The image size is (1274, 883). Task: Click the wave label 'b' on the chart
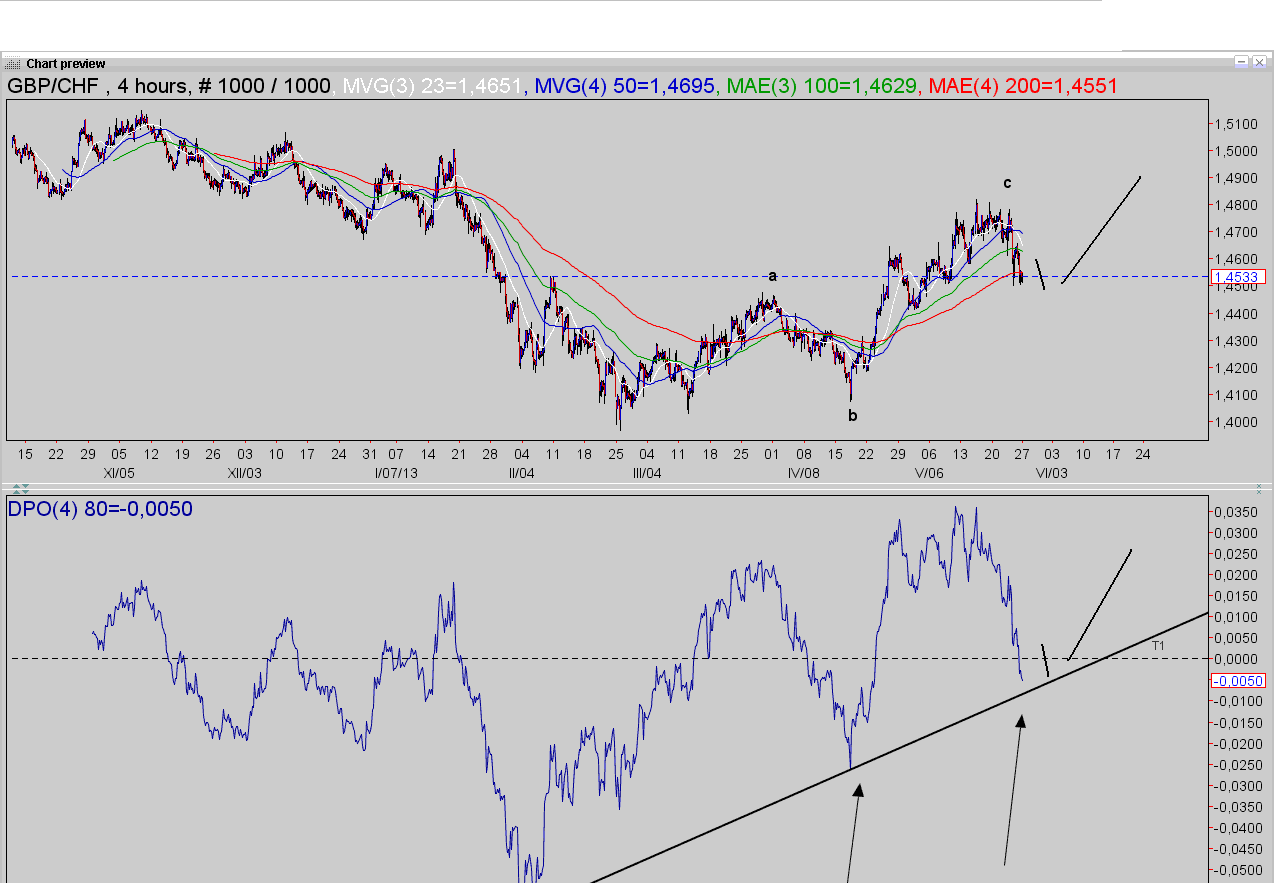853,415
